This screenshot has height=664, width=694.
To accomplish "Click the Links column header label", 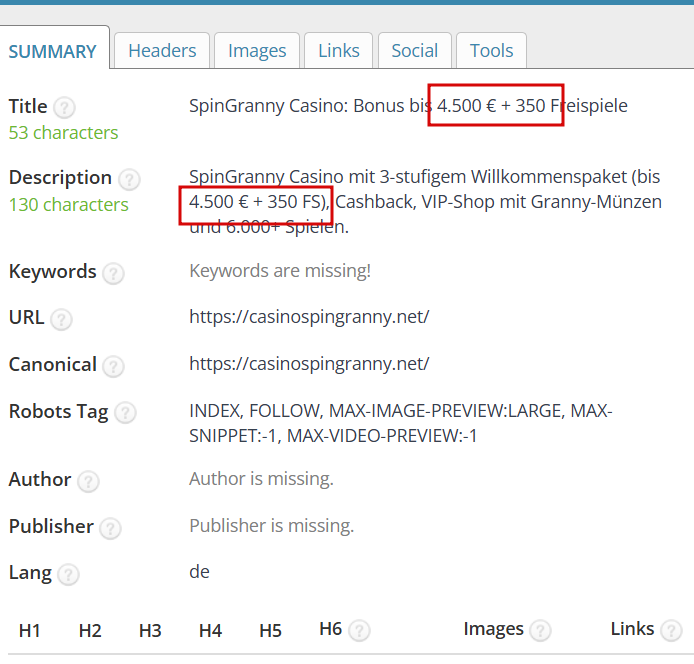I will coord(632,629).
